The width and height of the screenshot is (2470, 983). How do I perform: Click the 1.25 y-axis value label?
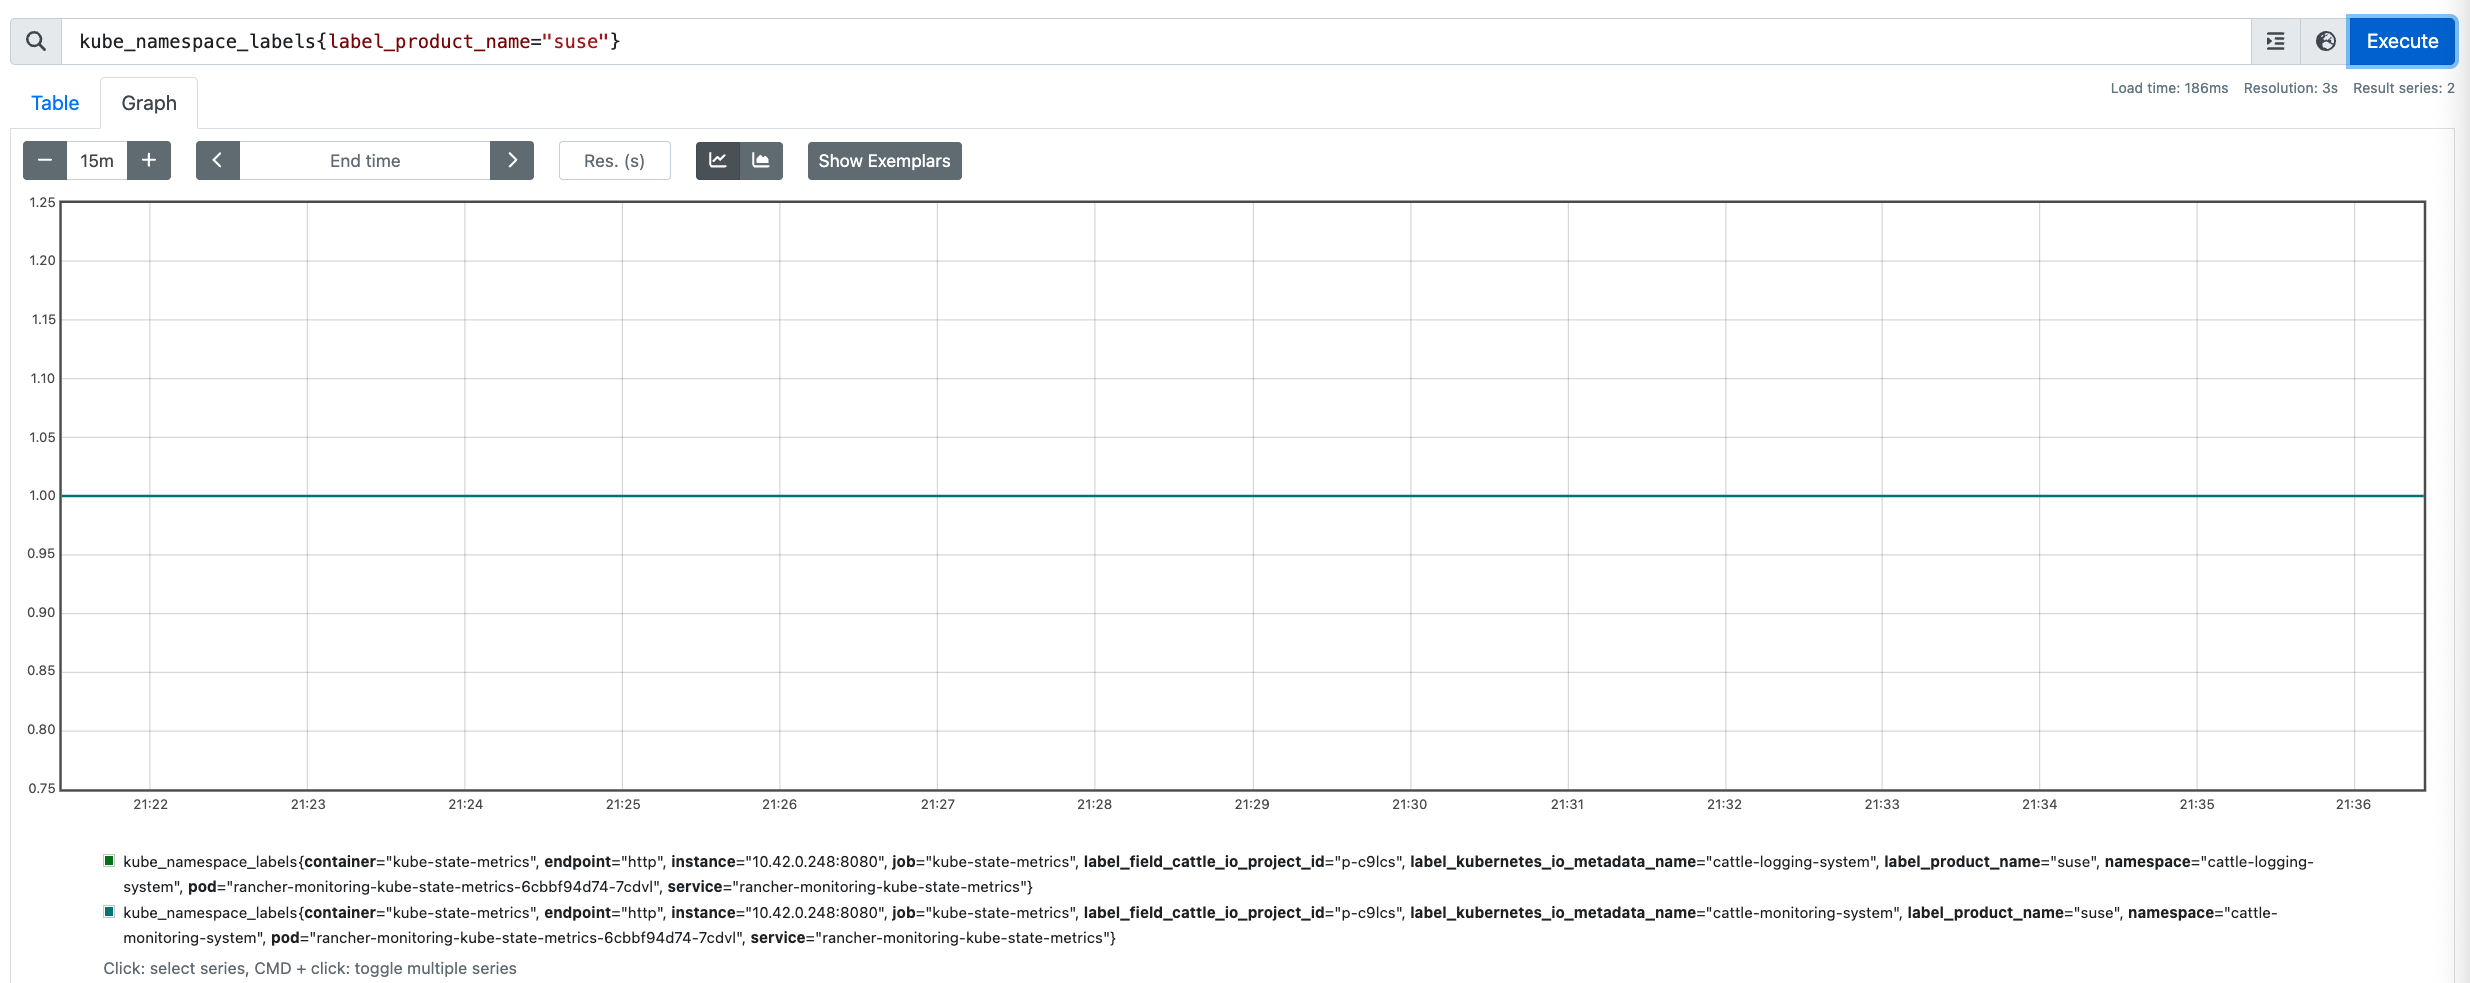tap(42, 202)
